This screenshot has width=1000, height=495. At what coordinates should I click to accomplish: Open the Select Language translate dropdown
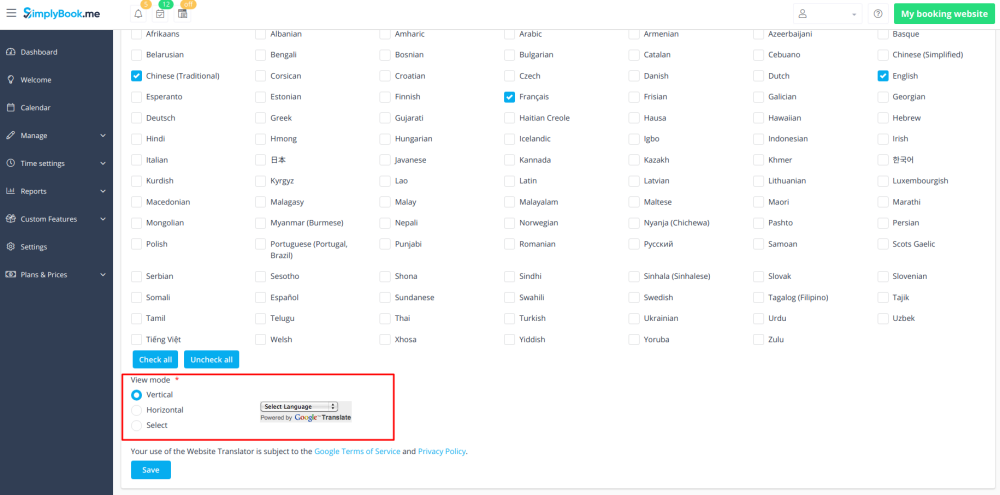[299, 406]
